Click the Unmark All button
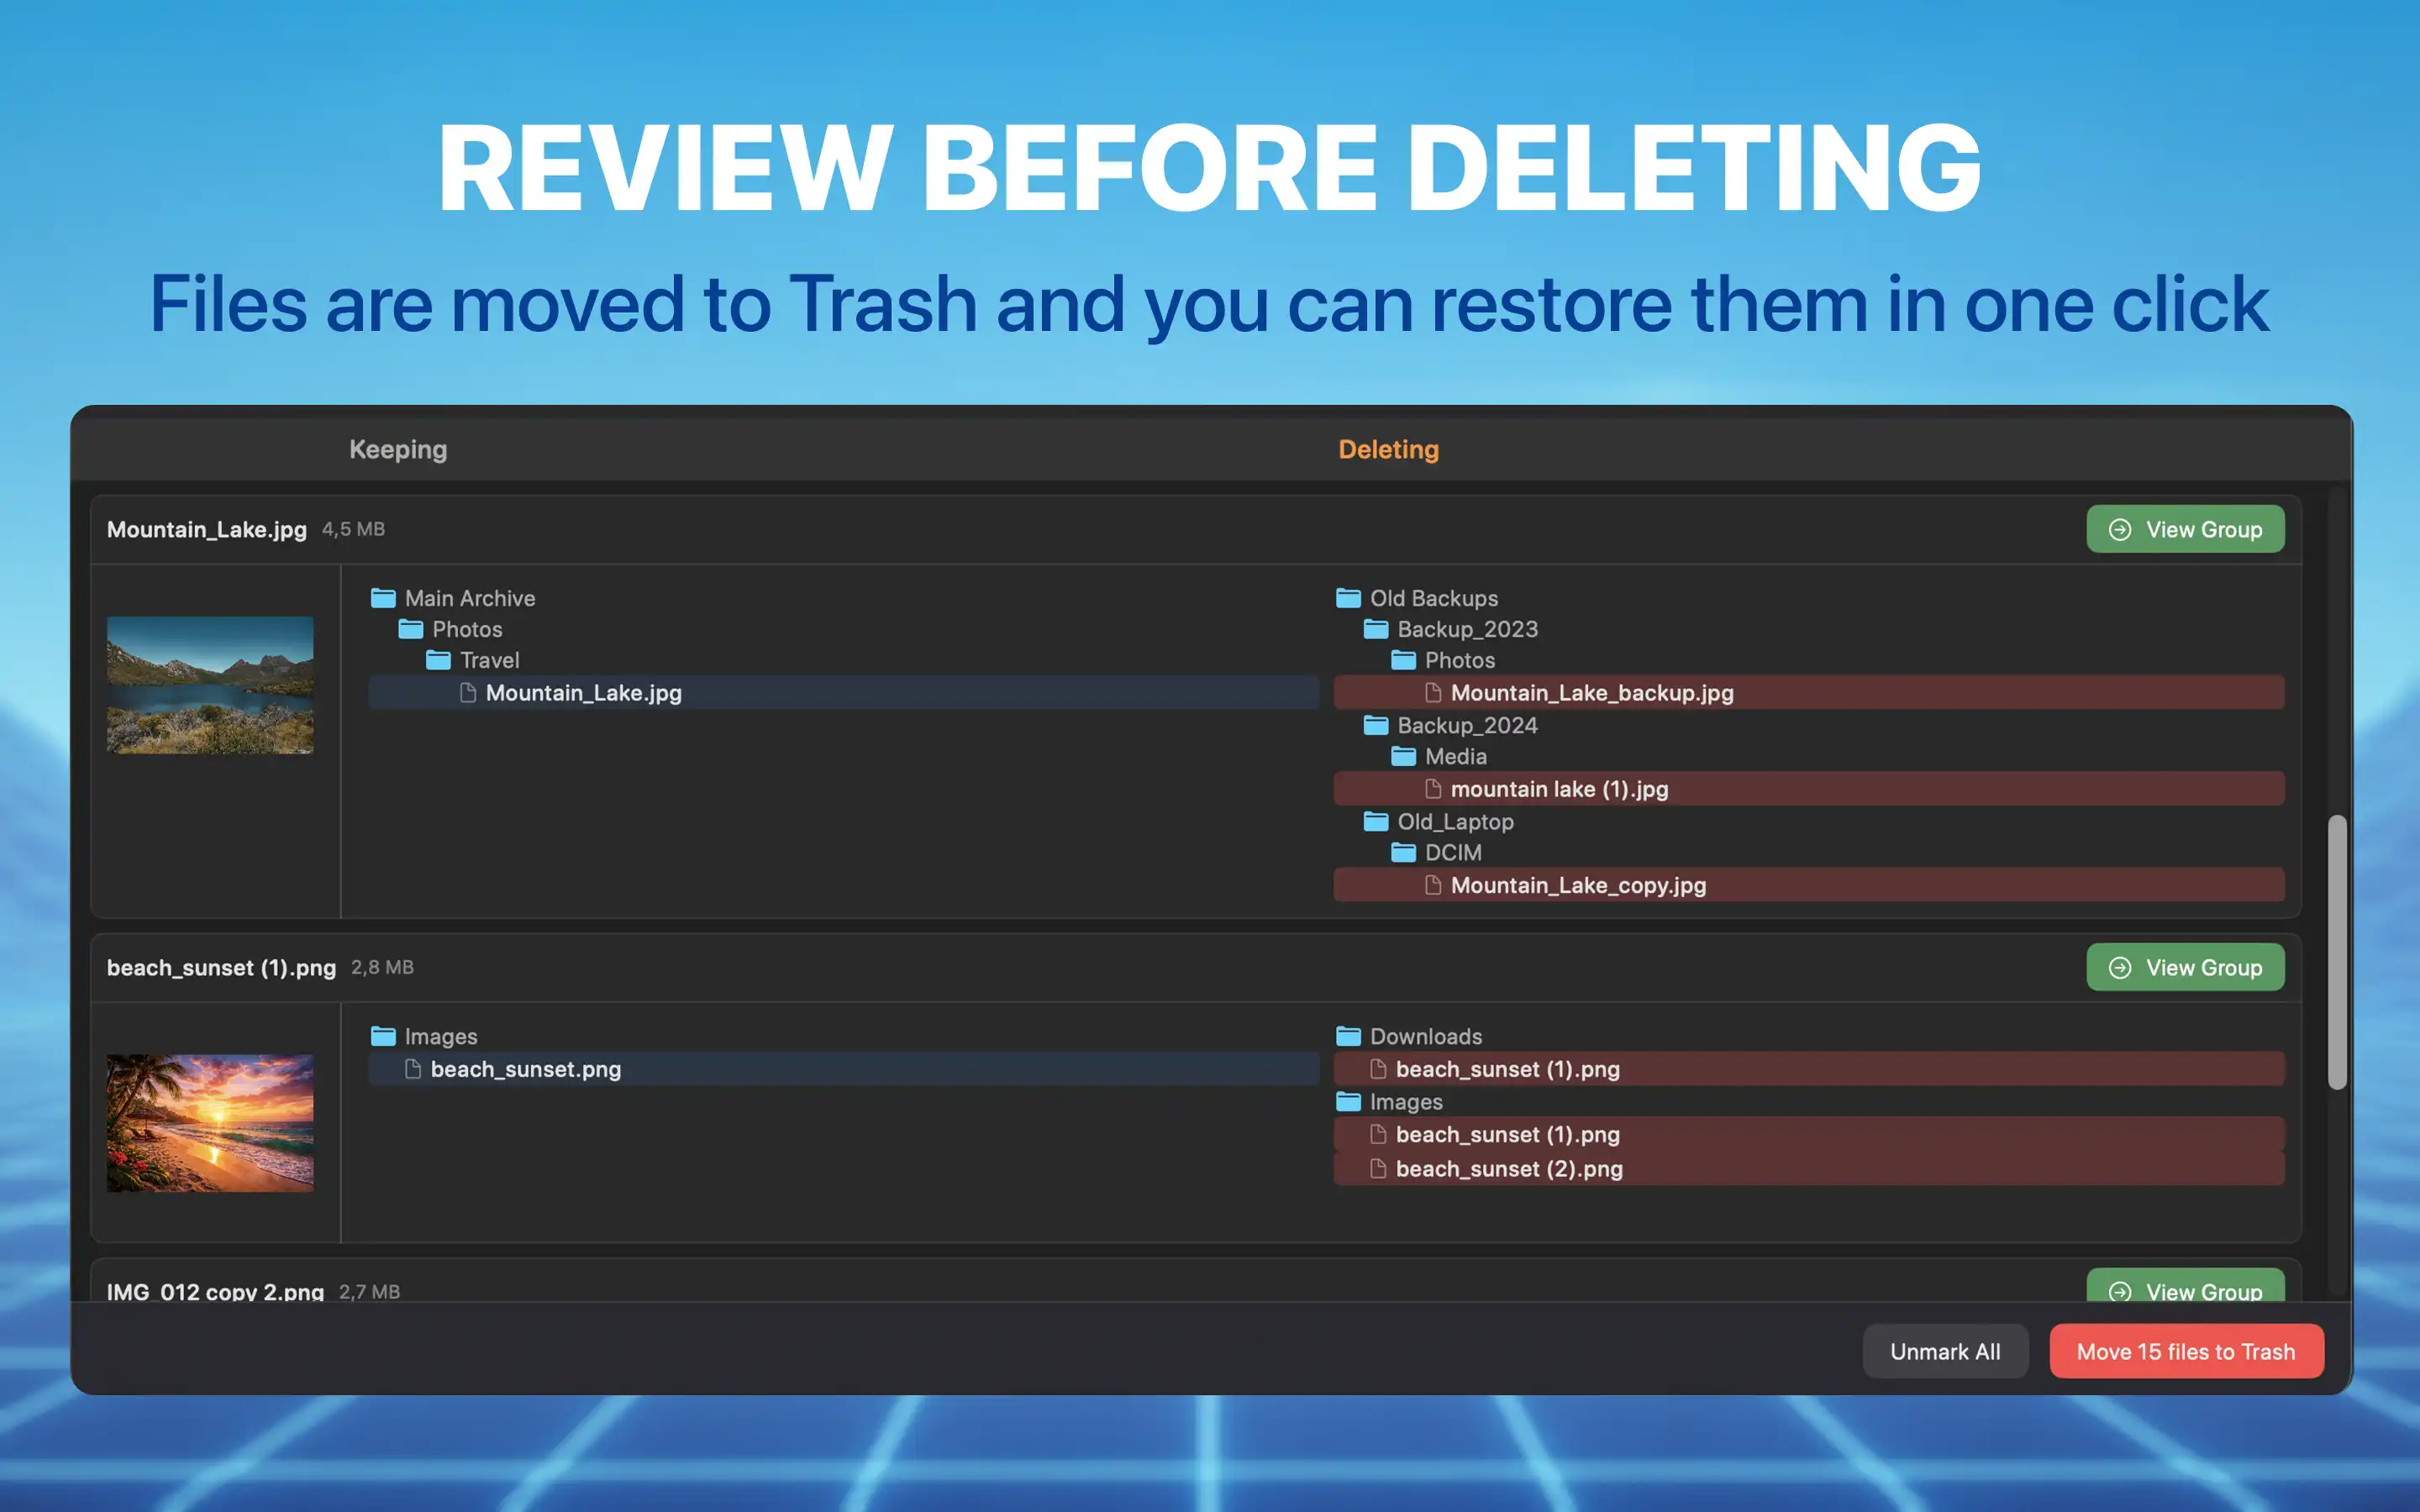The width and height of the screenshot is (2420, 1512). (1944, 1351)
